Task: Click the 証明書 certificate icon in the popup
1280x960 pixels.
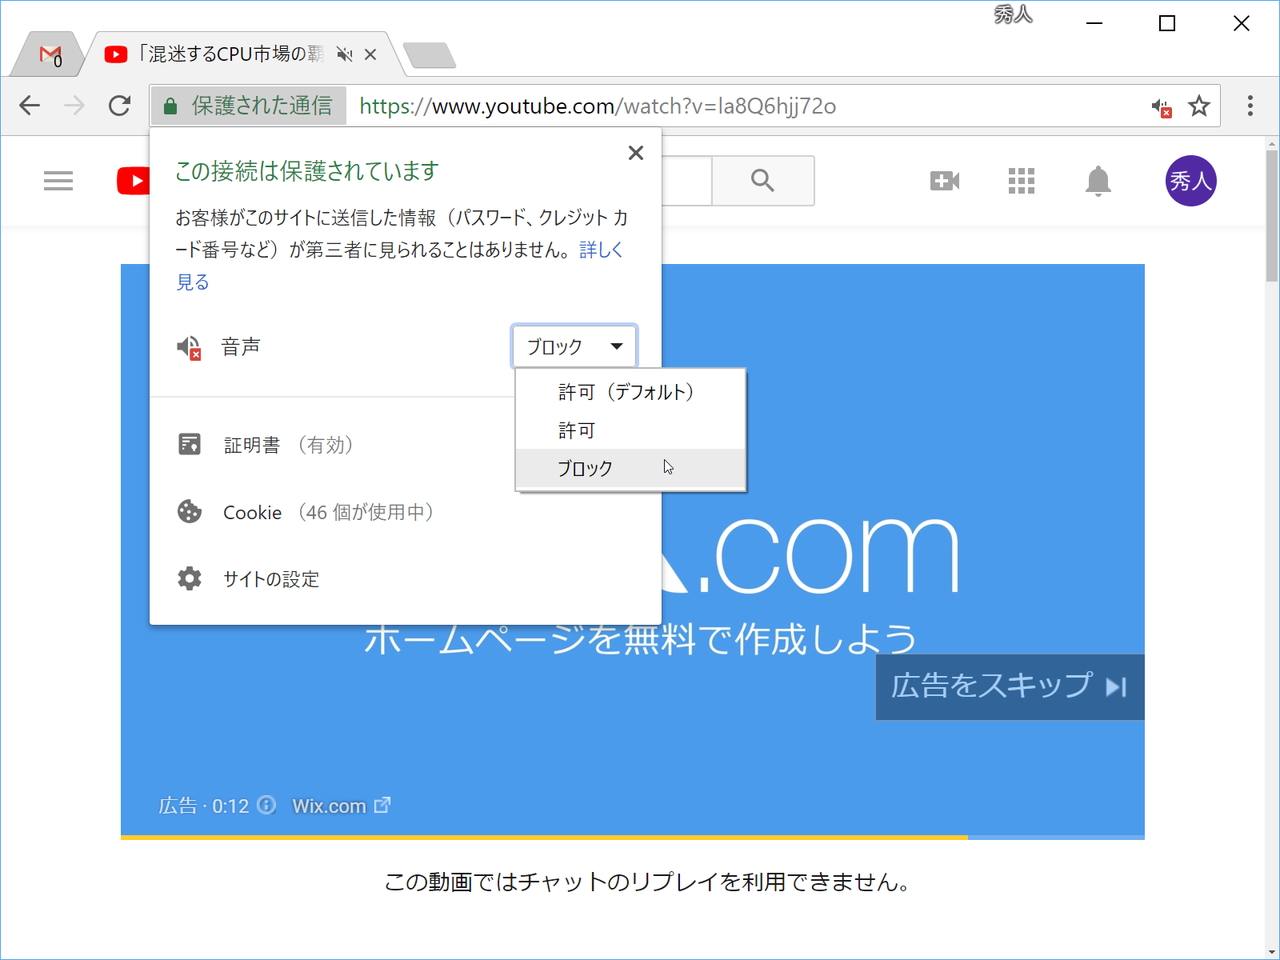Action: (189, 444)
